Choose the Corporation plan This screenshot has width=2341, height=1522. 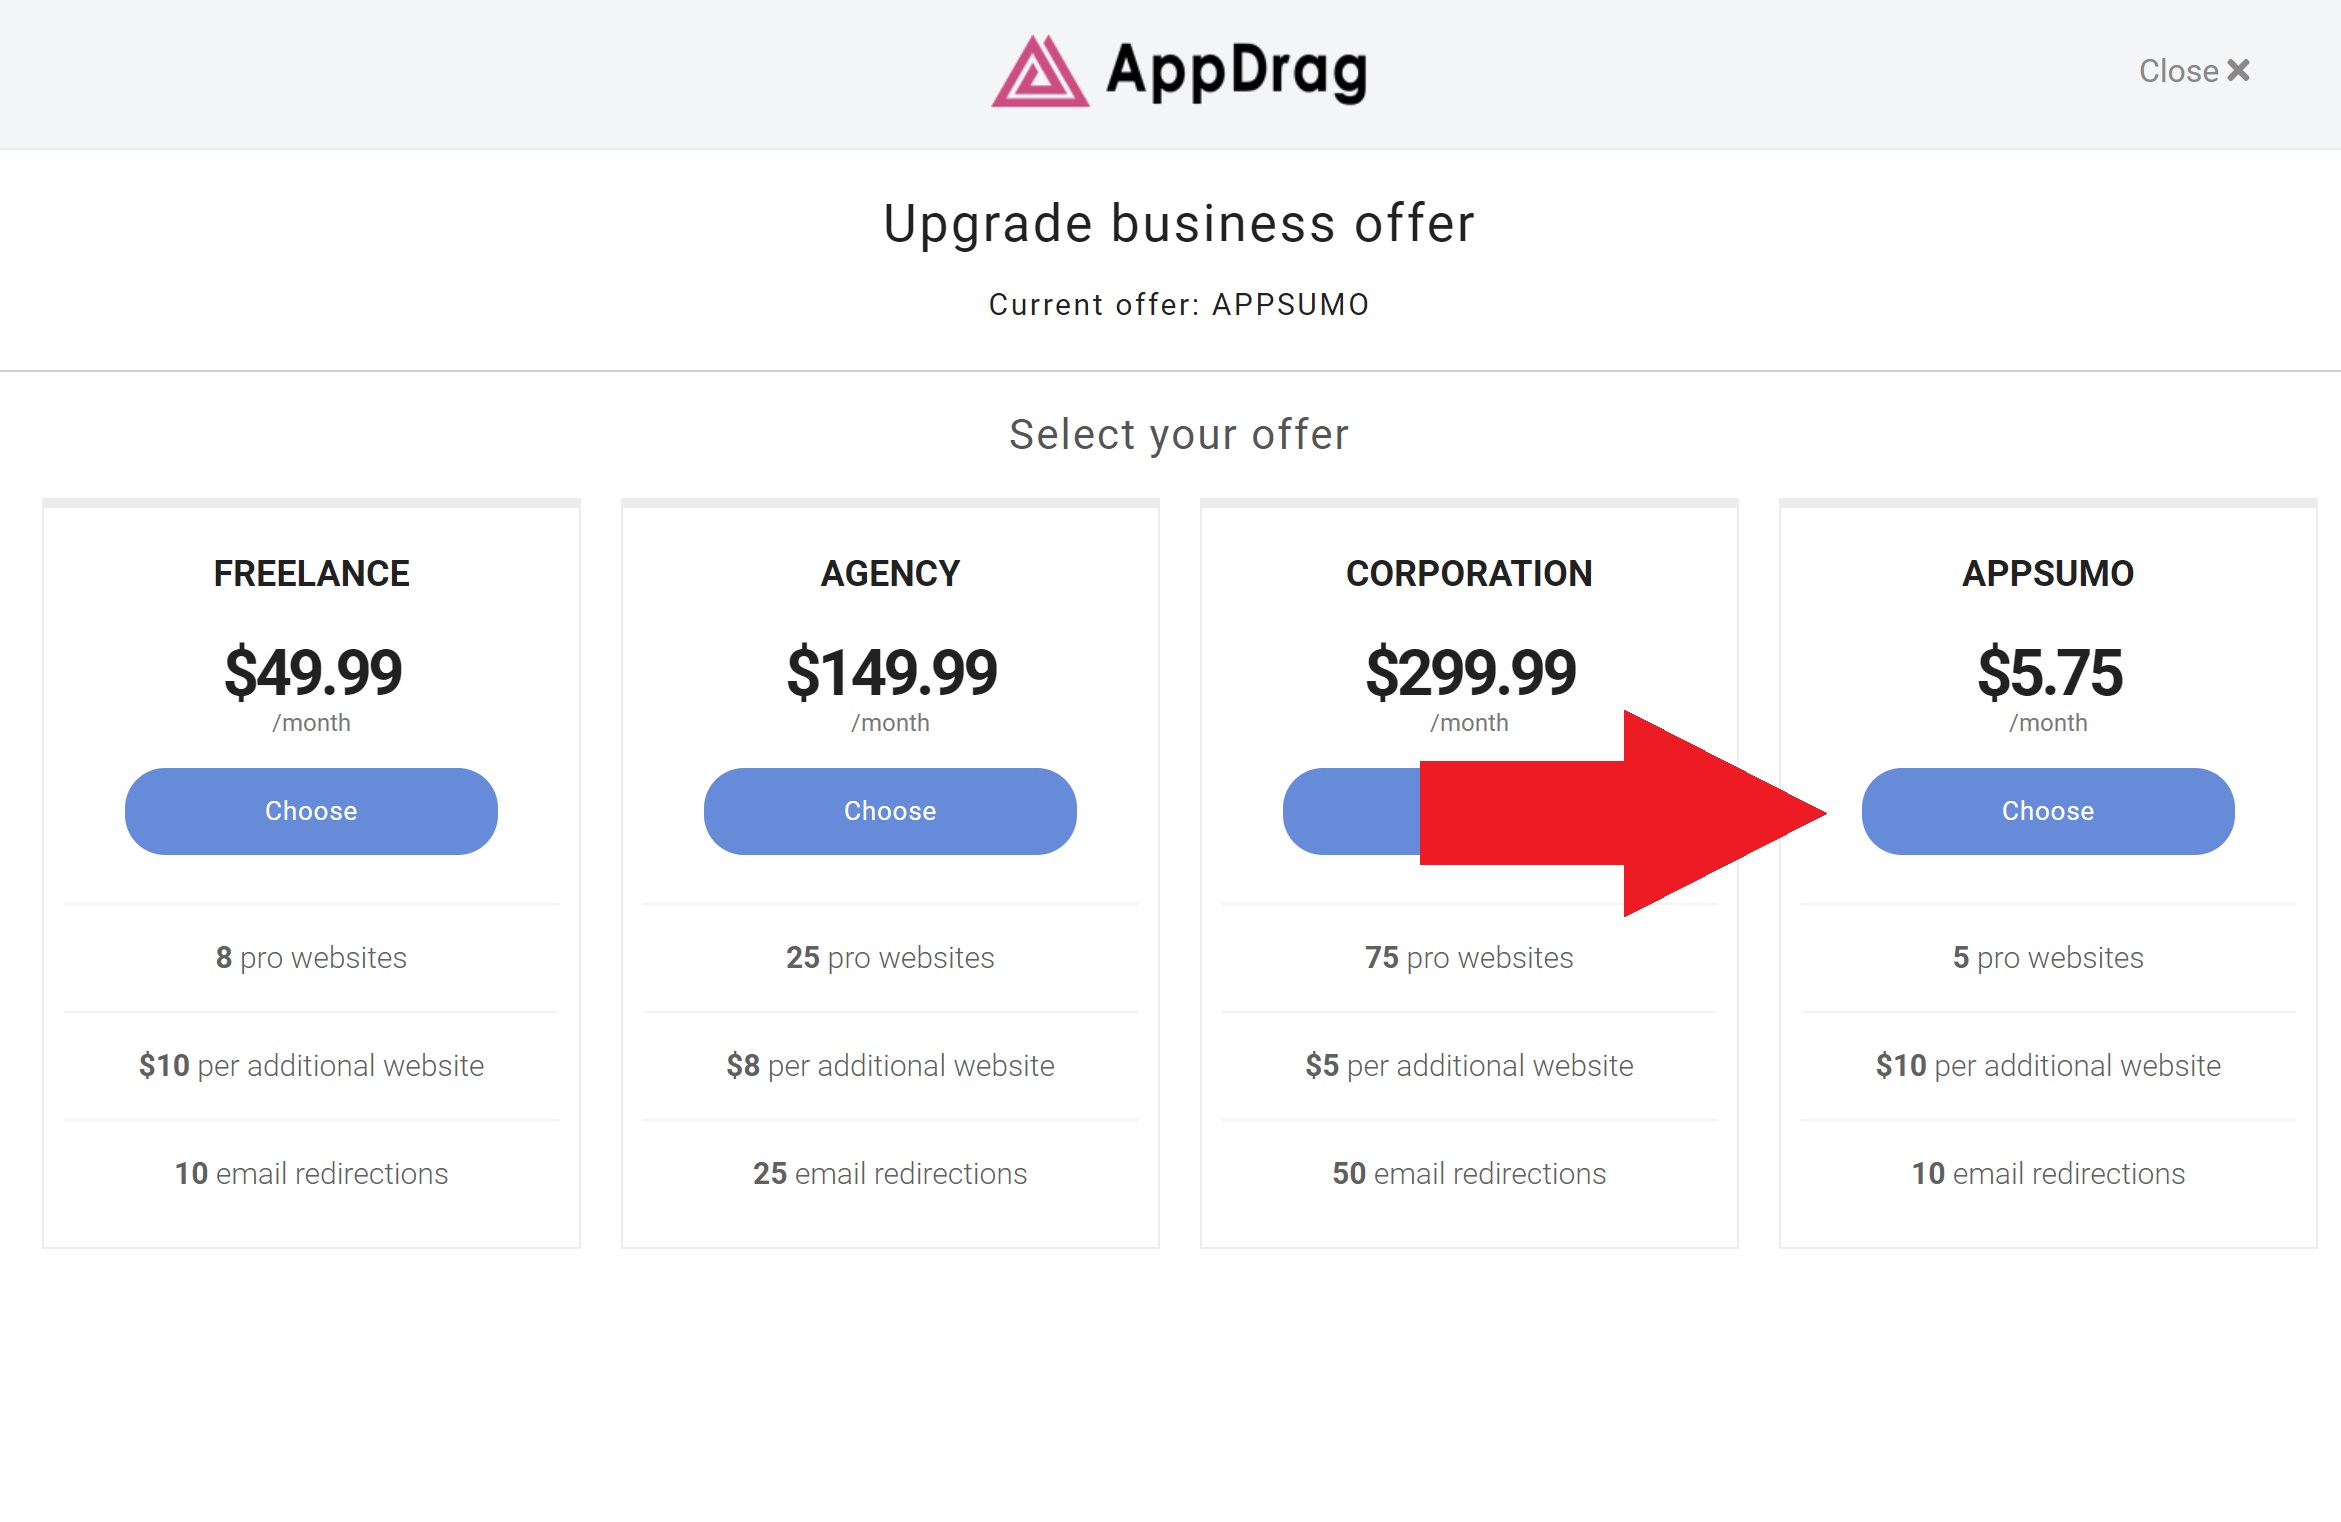pos(1351,811)
